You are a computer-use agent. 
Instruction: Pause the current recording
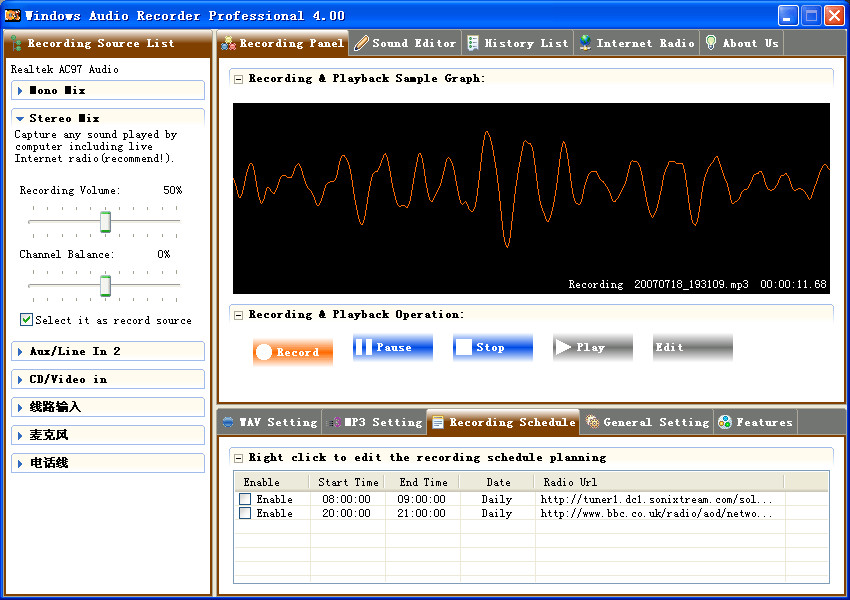(393, 347)
